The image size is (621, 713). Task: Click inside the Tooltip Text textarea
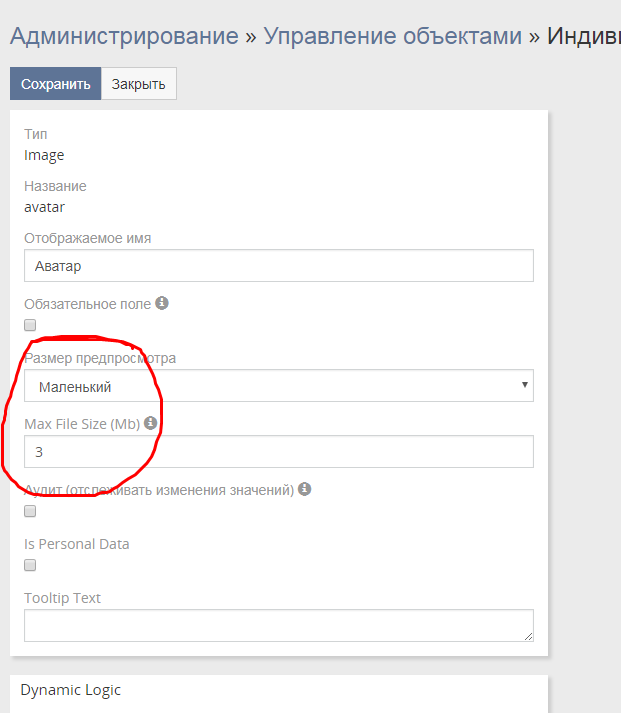278,625
